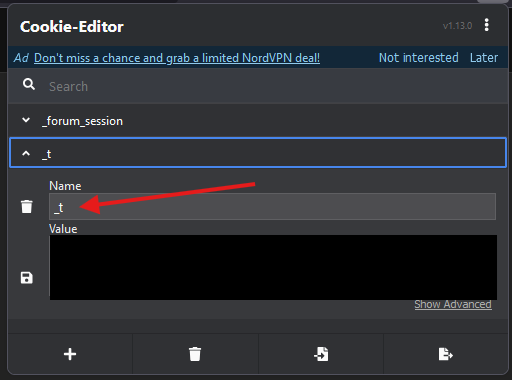This screenshot has width=512, height=380.
Task: Open the export cookies icon
Action: click(446, 354)
